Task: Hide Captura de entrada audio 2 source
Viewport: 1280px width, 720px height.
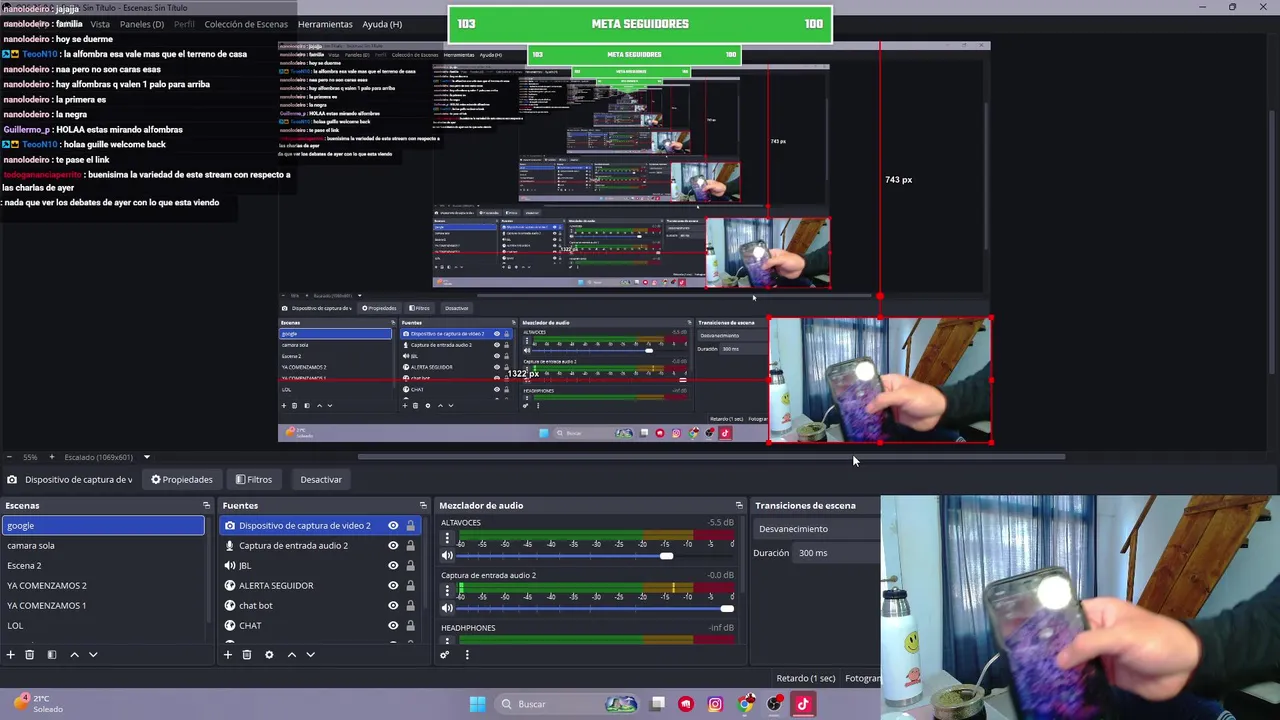Action: click(393, 546)
